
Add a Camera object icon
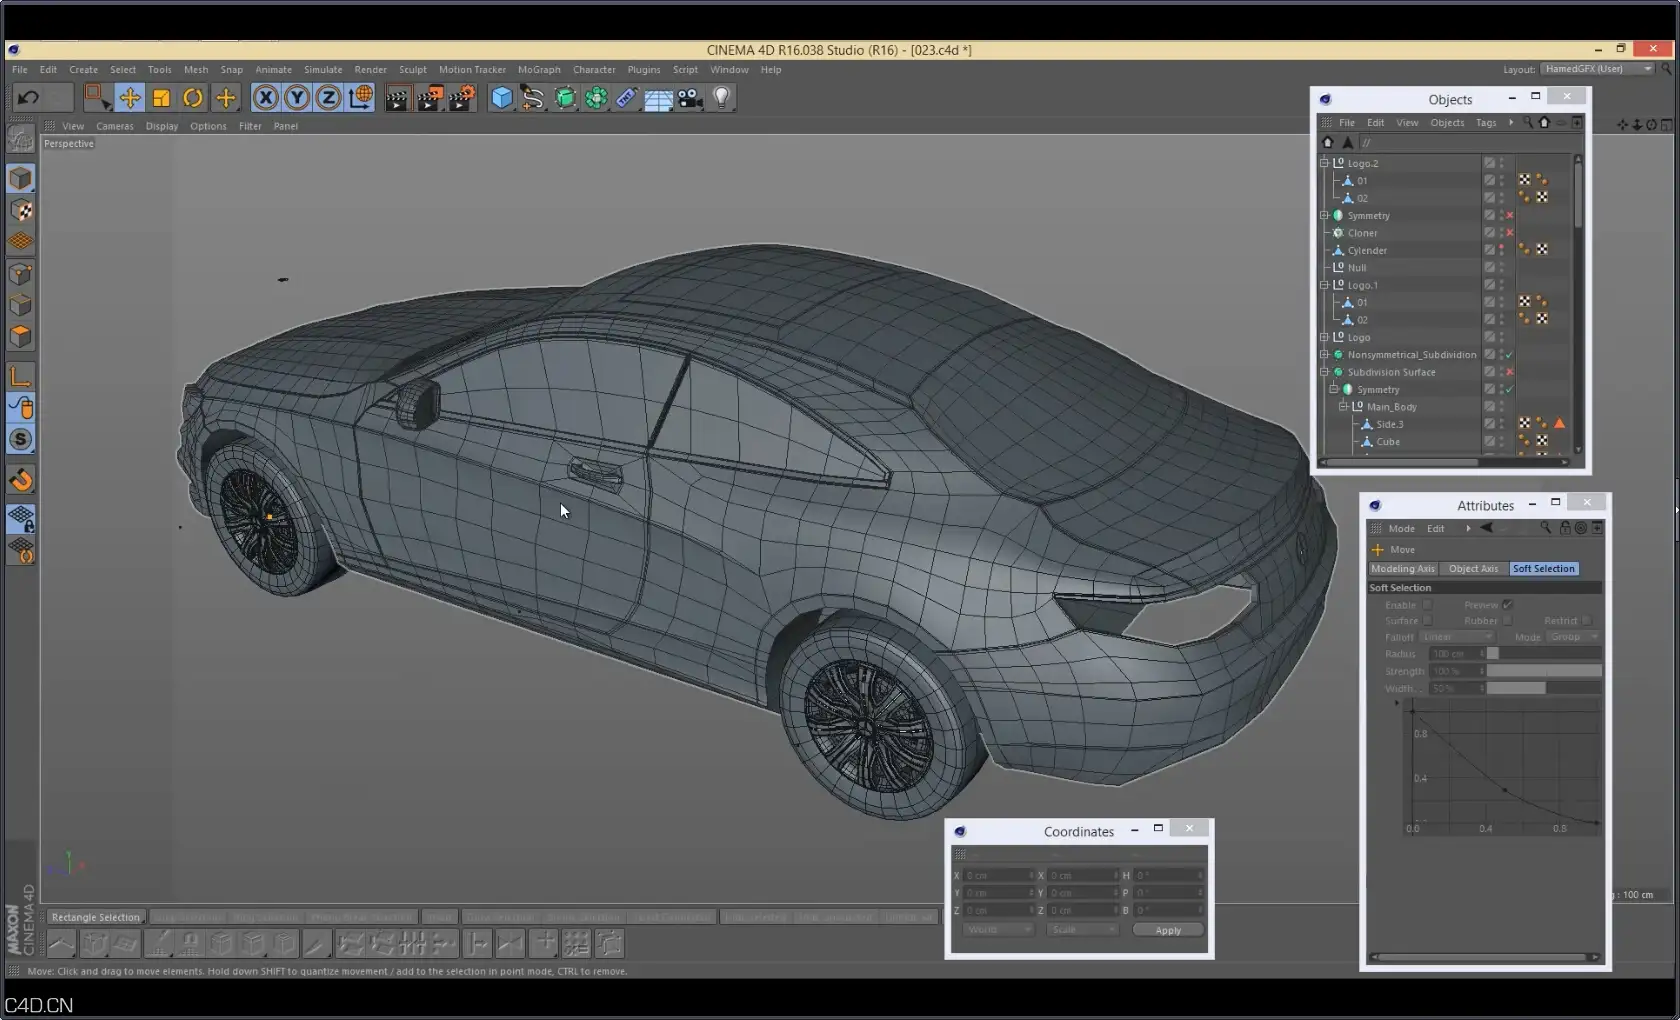(x=690, y=97)
